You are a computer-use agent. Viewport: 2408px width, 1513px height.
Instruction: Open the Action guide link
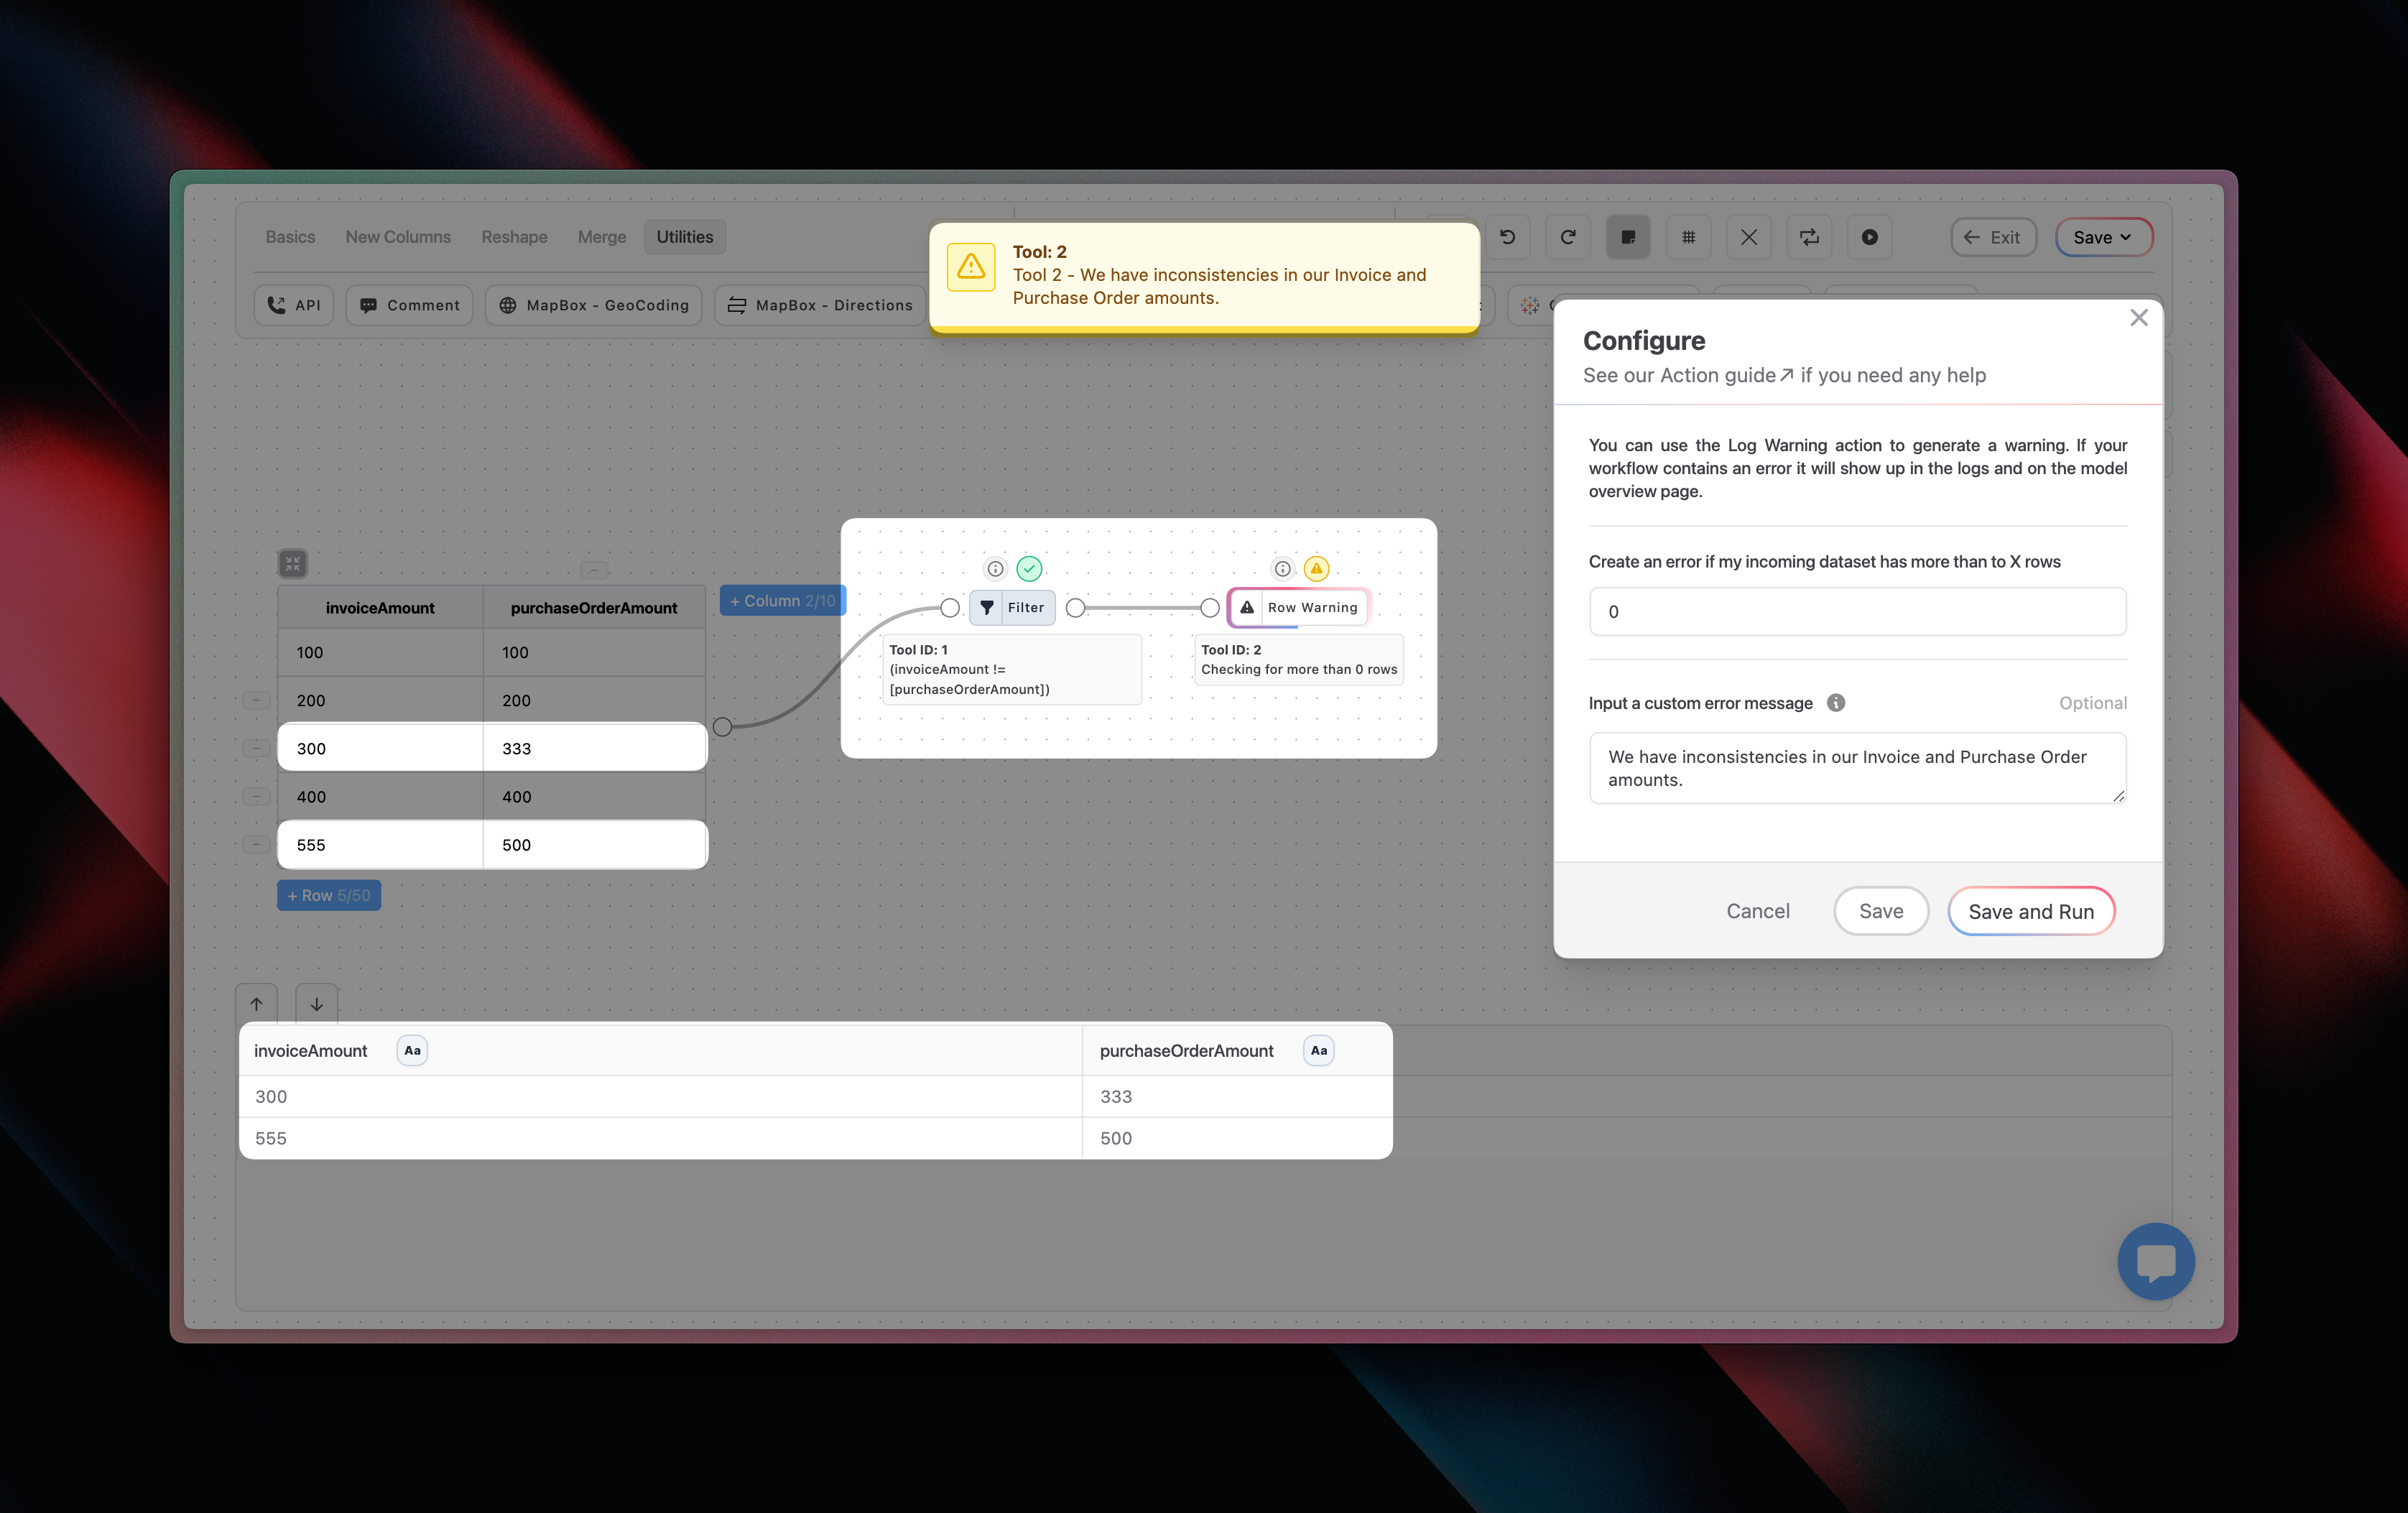[x=1726, y=375]
